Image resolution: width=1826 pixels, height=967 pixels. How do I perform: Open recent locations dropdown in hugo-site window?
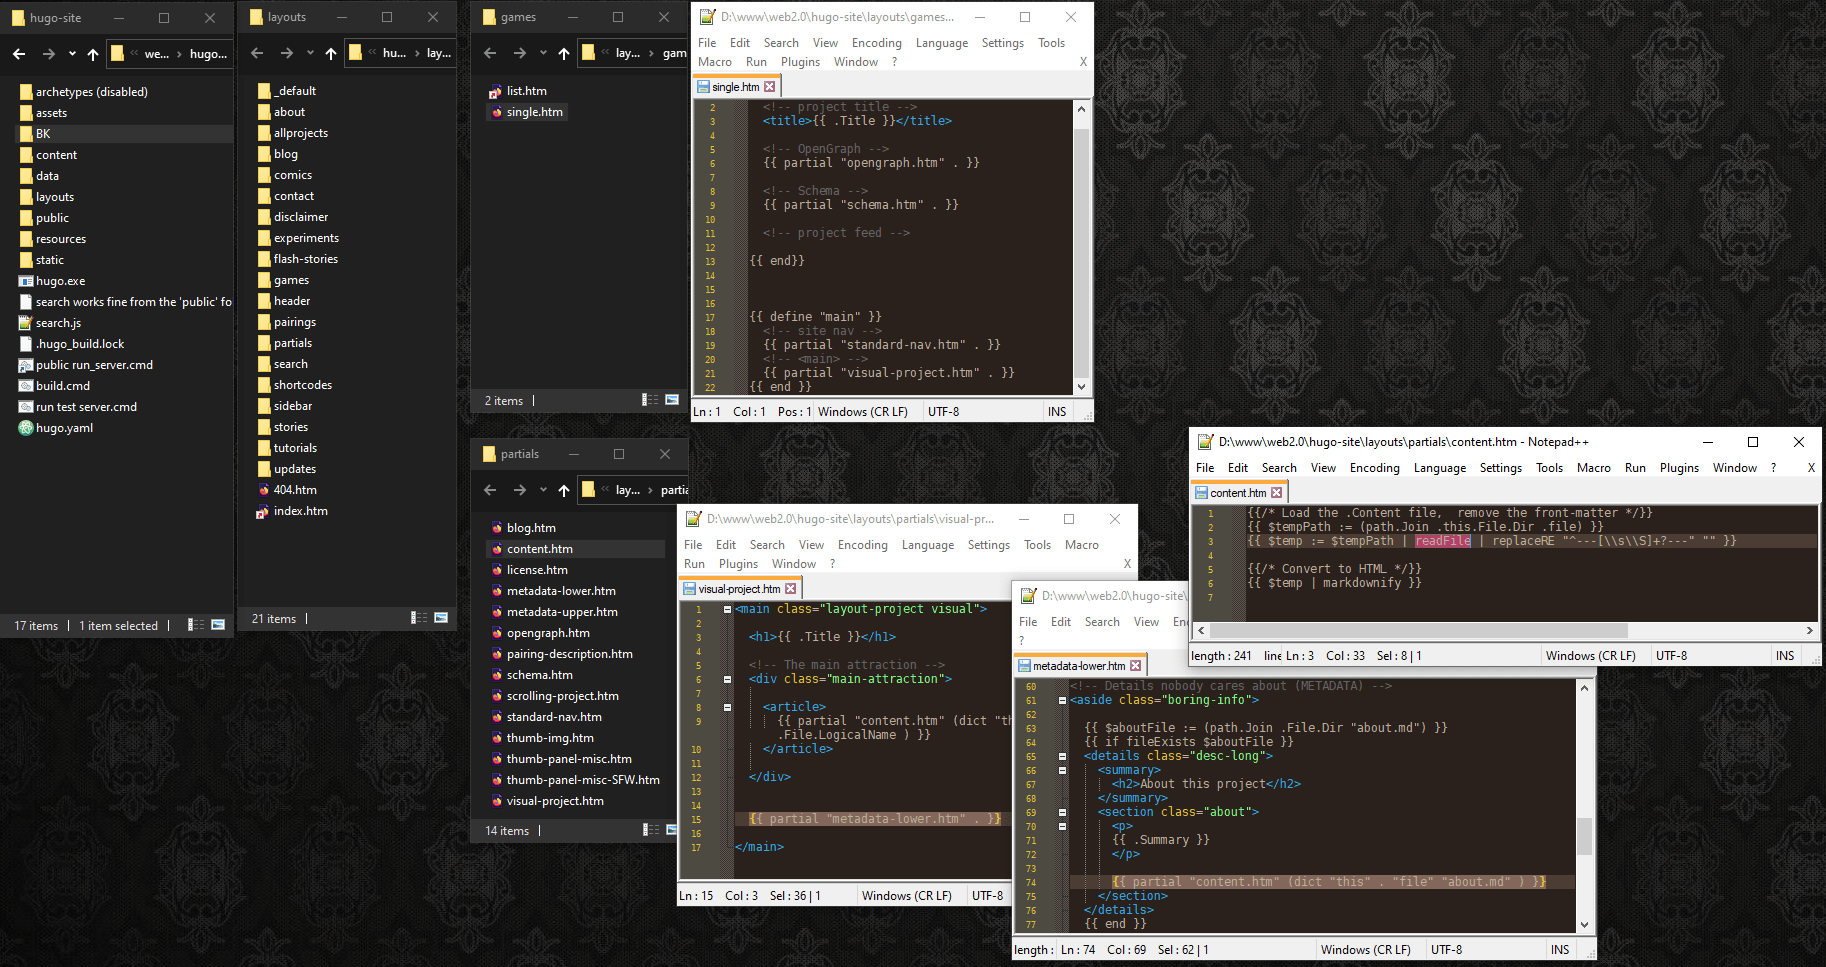(x=72, y=54)
